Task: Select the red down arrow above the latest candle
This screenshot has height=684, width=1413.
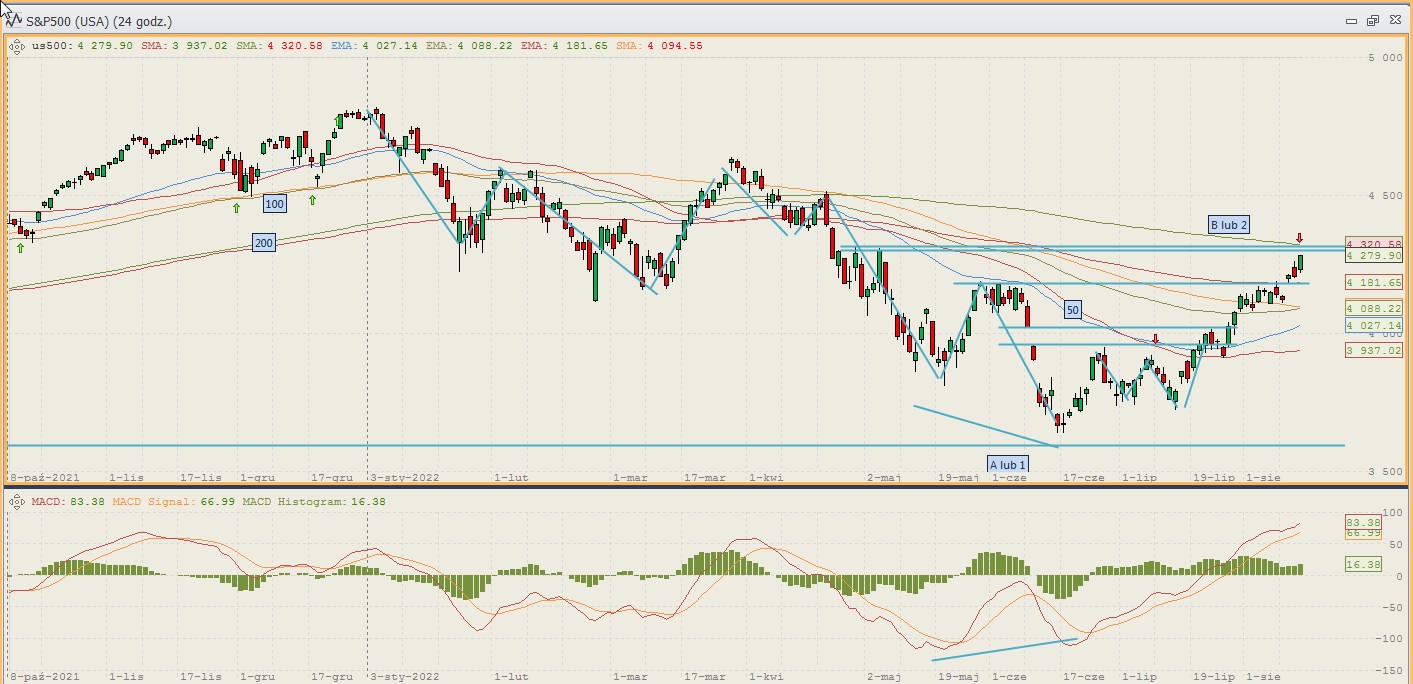Action: click(1299, 238)
